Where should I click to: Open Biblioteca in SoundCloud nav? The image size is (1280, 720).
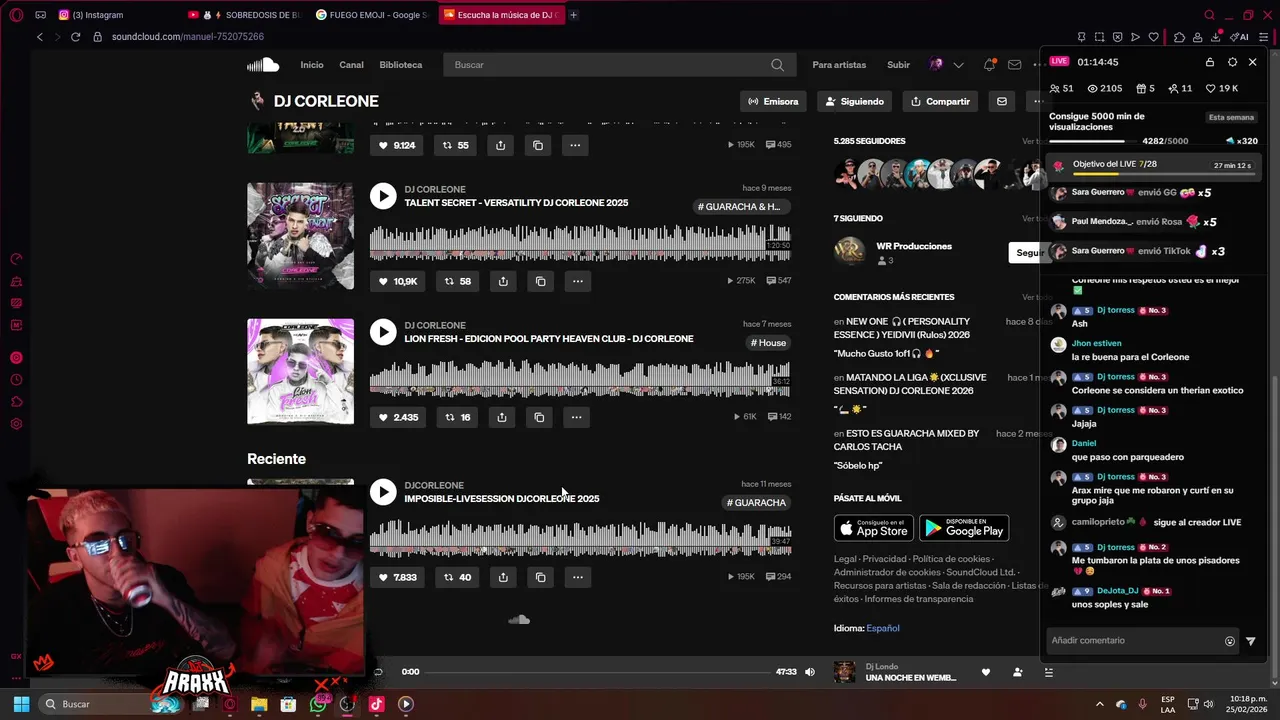coord(400,65)
